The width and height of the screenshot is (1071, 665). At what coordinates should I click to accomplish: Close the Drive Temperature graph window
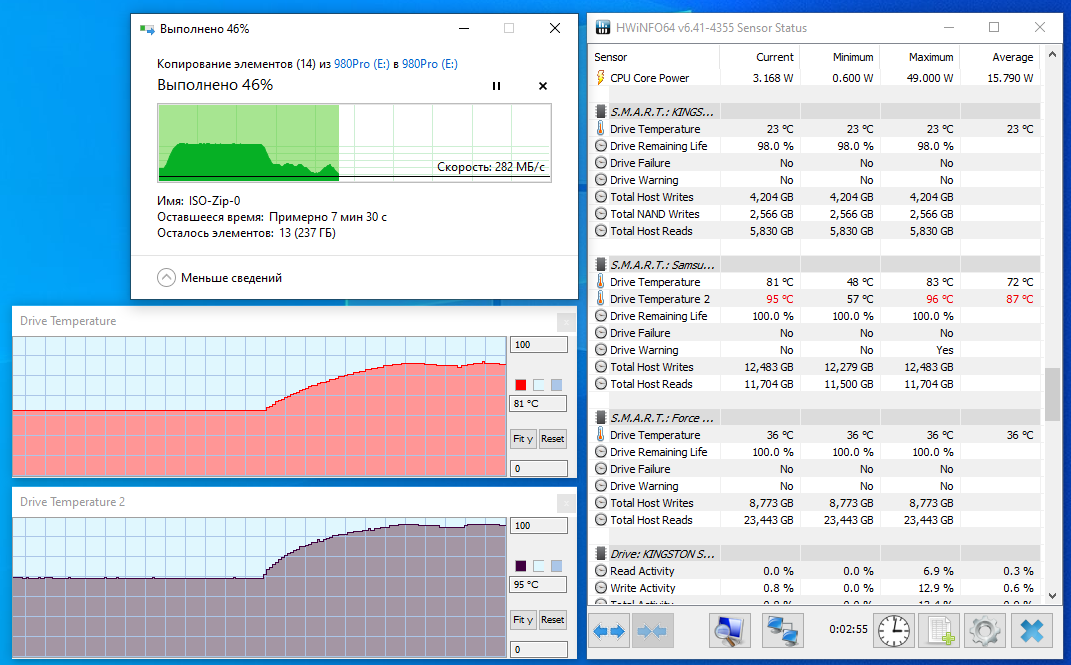coord(566,322)
